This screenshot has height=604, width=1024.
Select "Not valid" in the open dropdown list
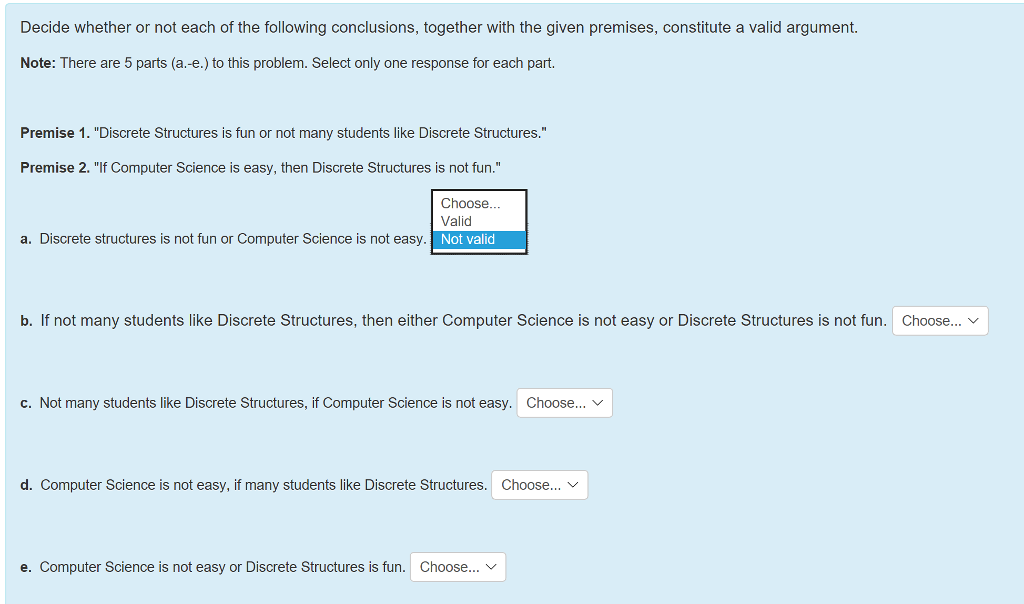[468, 239]
